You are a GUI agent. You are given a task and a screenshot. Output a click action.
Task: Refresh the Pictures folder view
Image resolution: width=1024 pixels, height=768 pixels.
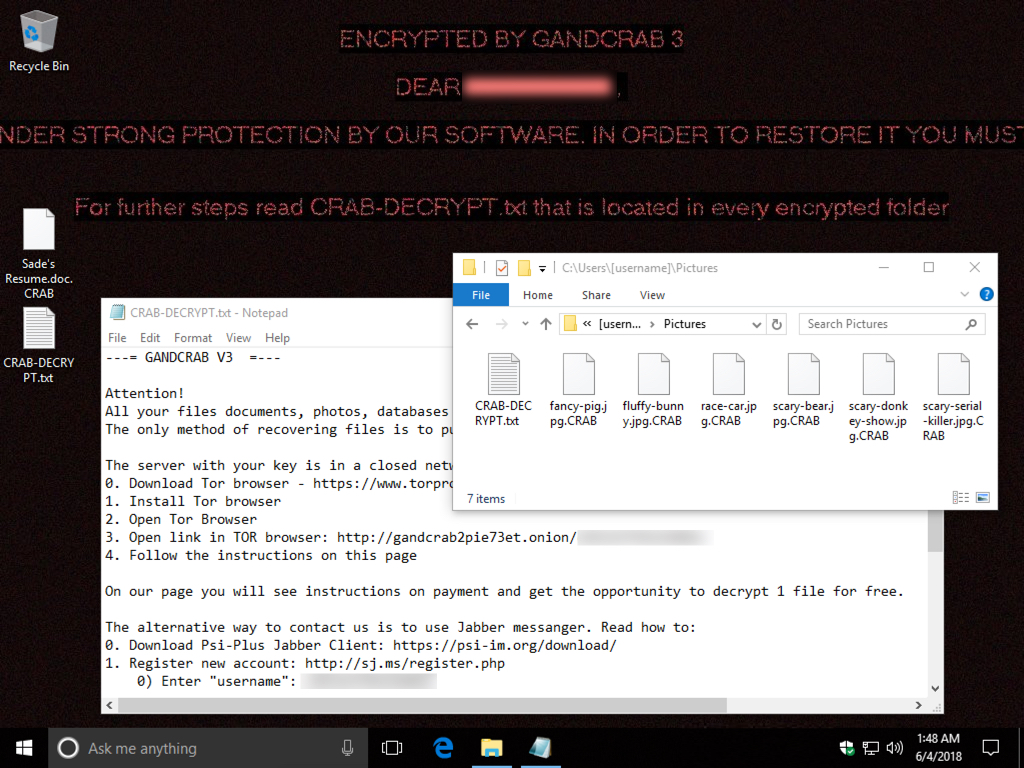tap(776, 324)
